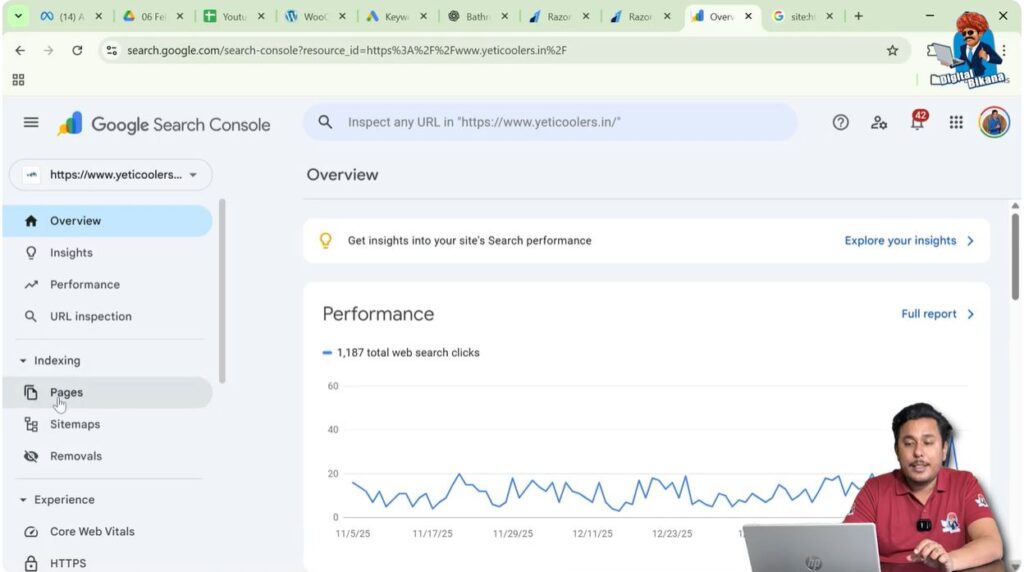
Task: Open a new browser tab
Action: point(858,16)
